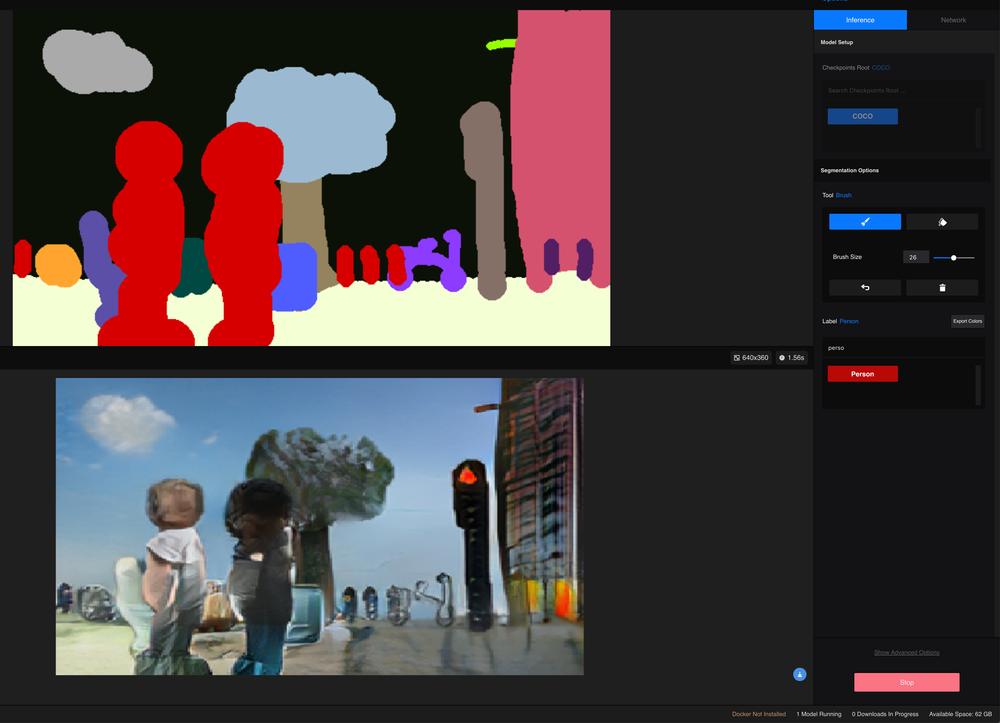Choose the COCO checkpoint
The height and width of the screenshot is (723, 1000).
pos(862,116)
